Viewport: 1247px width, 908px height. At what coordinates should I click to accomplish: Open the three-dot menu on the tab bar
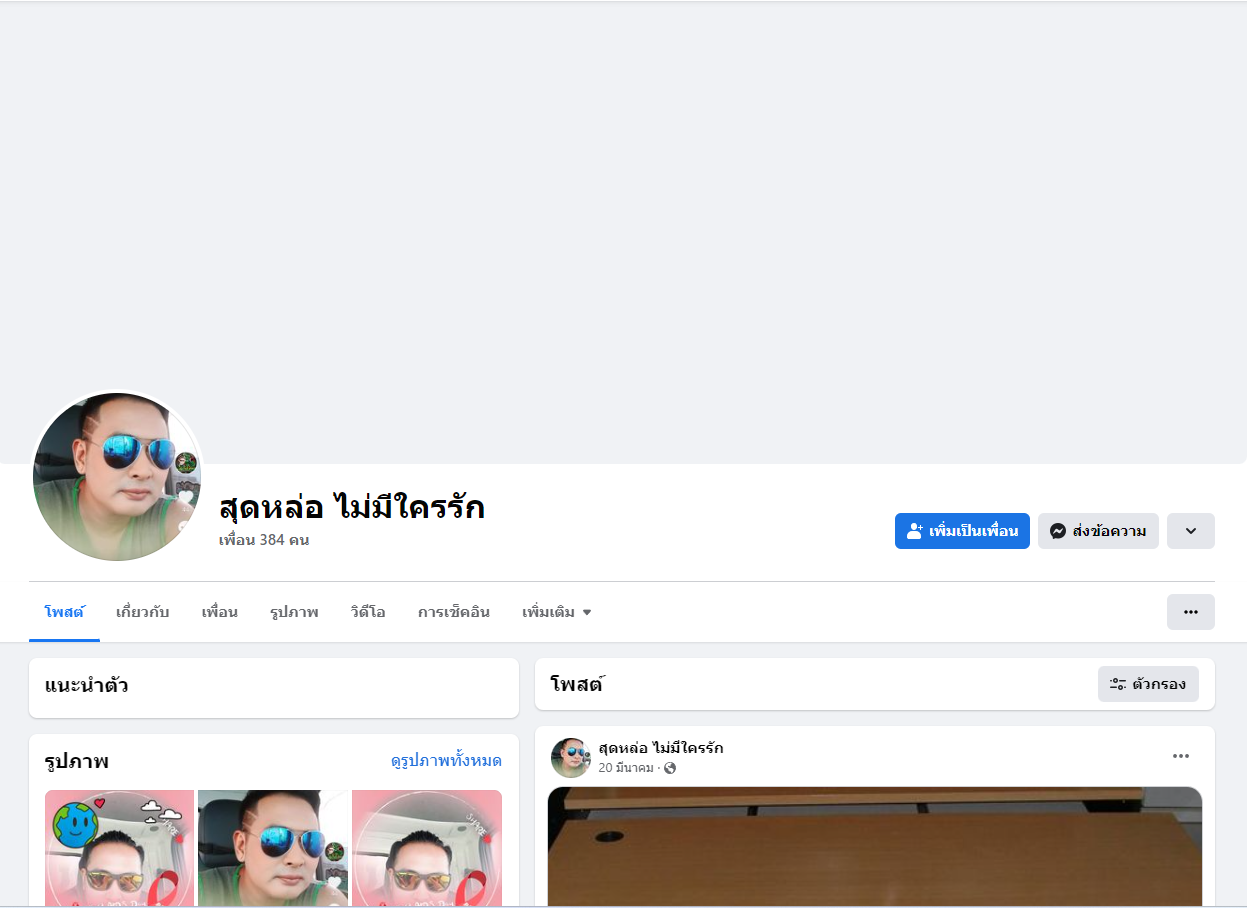1191,612
